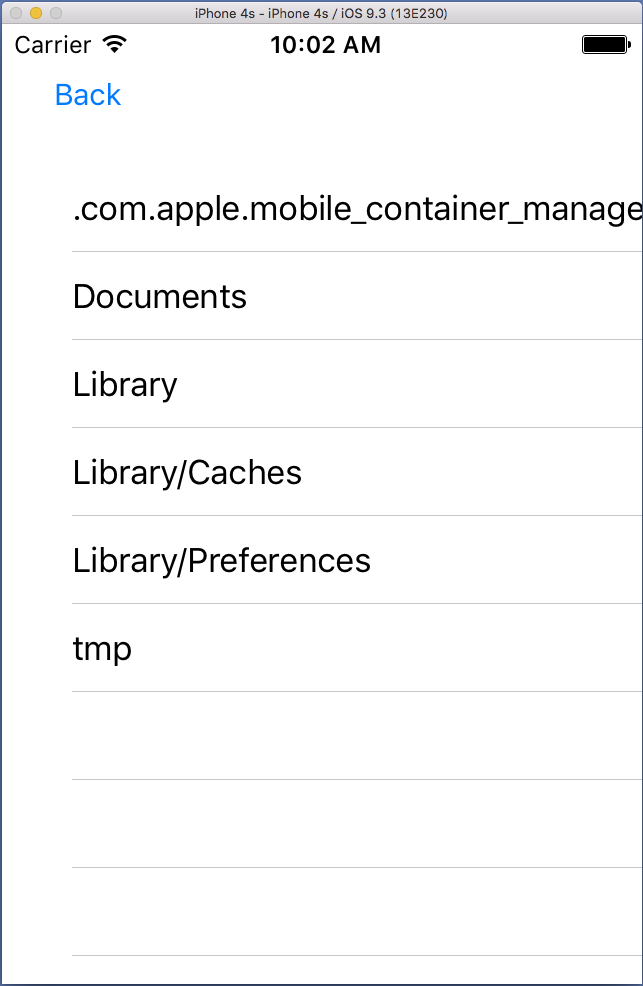This screenshot has height=986, width=643.
Task: Tap the partial empty row at list bottom
Action: point(356,970)
